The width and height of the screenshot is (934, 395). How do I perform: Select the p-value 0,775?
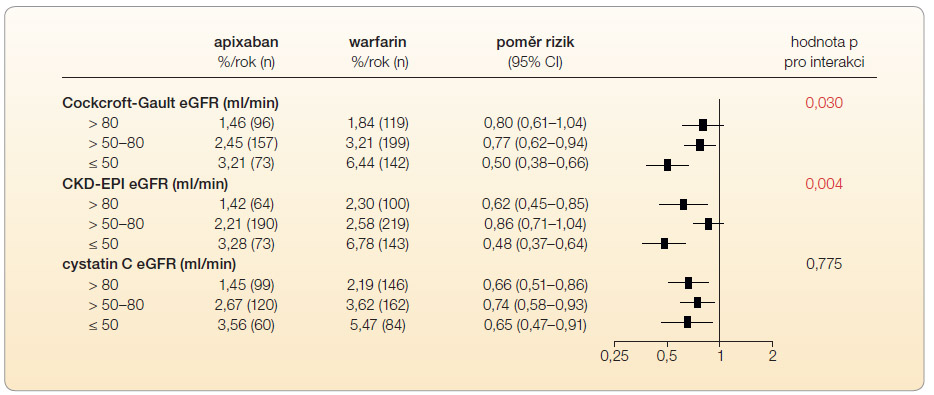(x=824, y=264)
